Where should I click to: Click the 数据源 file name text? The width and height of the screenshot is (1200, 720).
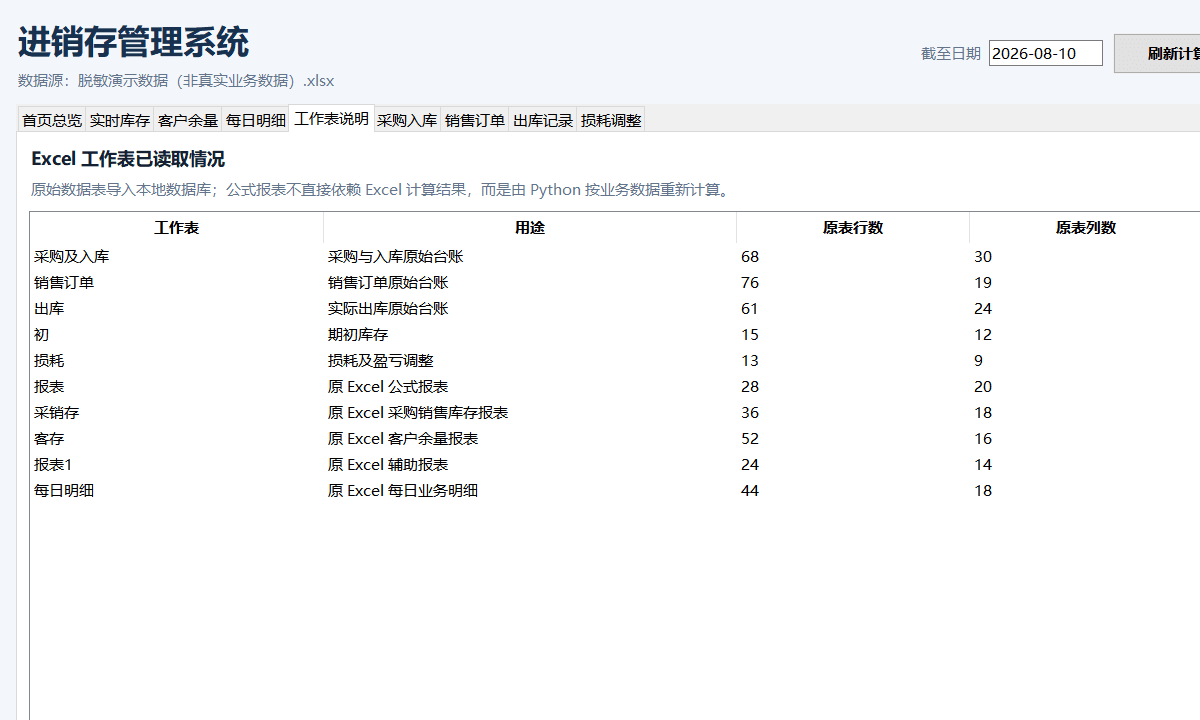pos(176,81)
